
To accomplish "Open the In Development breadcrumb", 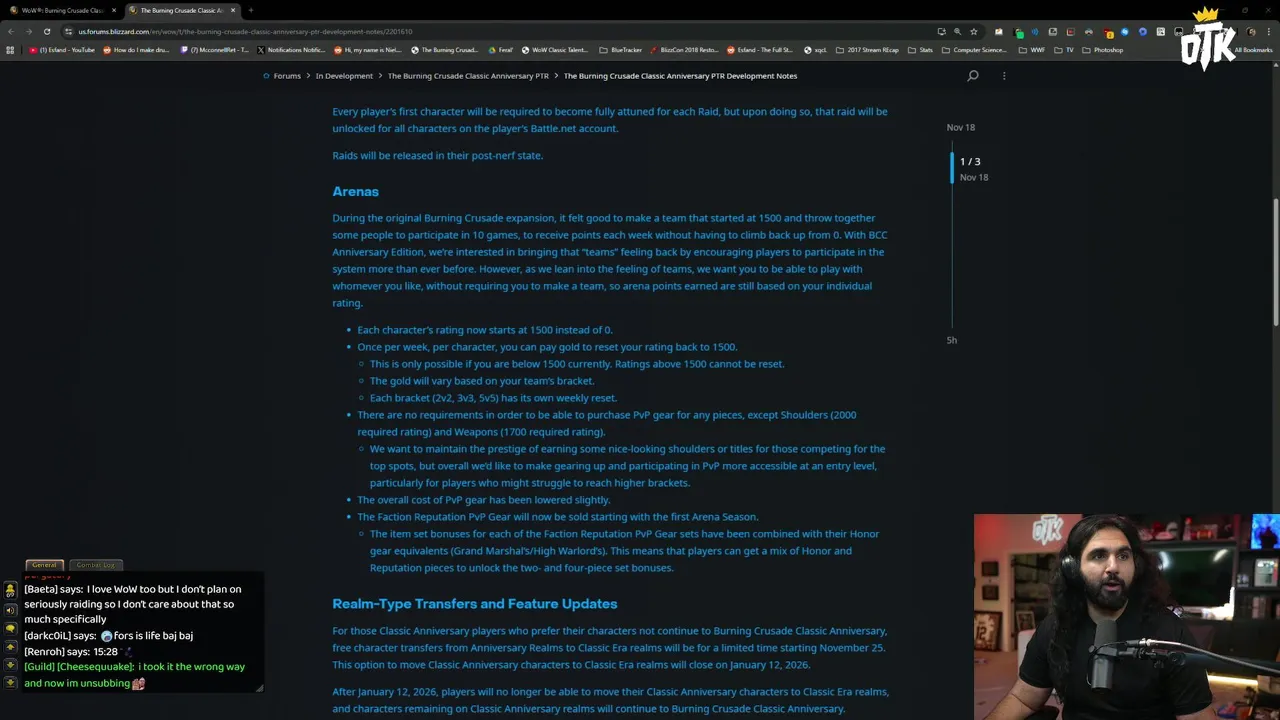I will [x=344, y=76].
